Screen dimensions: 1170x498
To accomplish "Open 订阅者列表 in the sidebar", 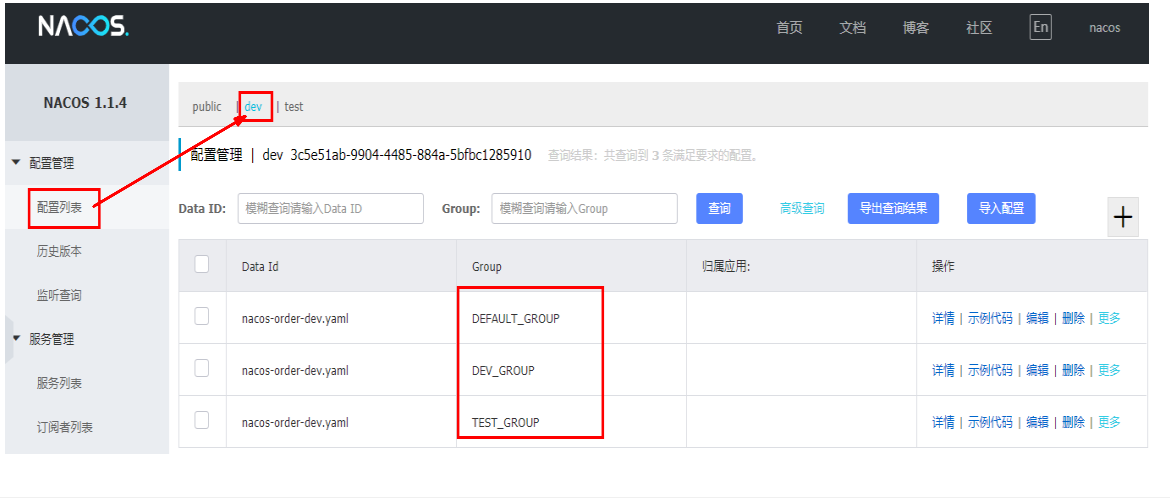I will click(65, 428).
